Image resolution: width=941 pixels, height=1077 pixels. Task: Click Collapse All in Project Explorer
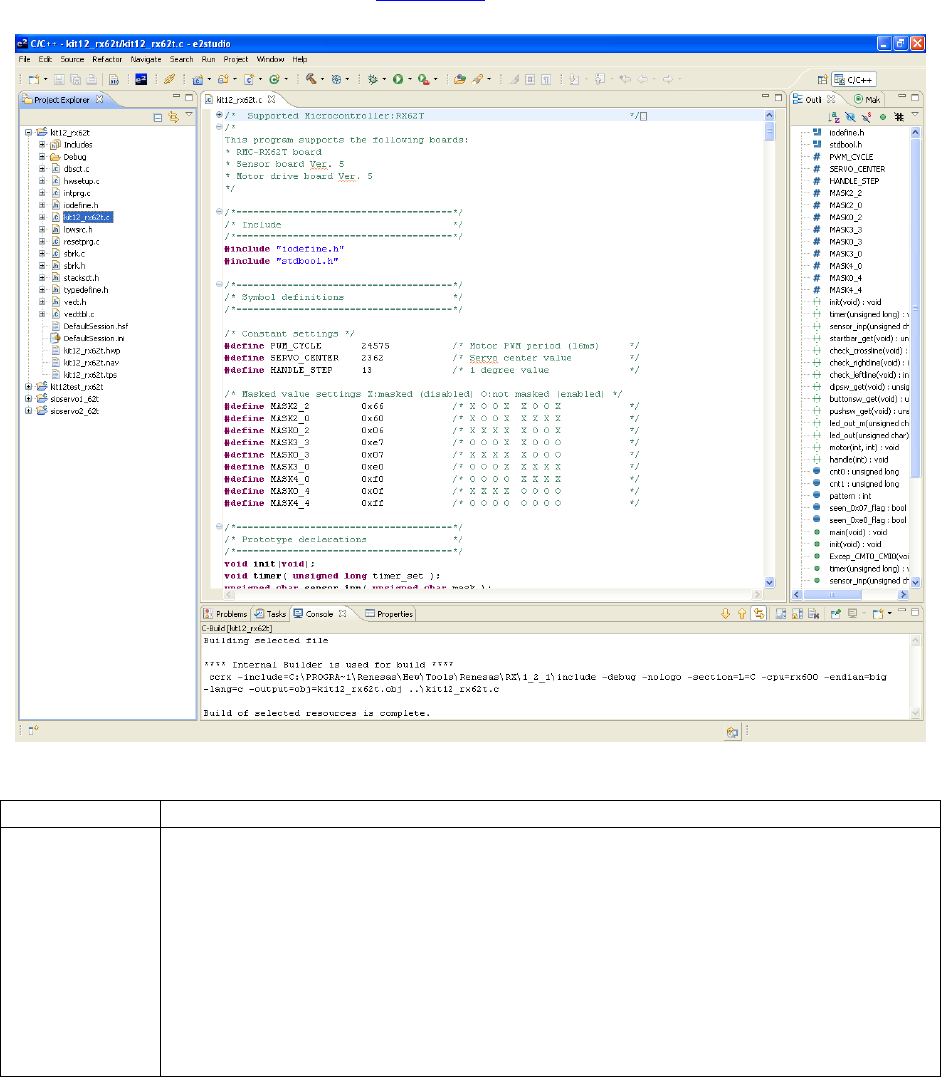158,117
